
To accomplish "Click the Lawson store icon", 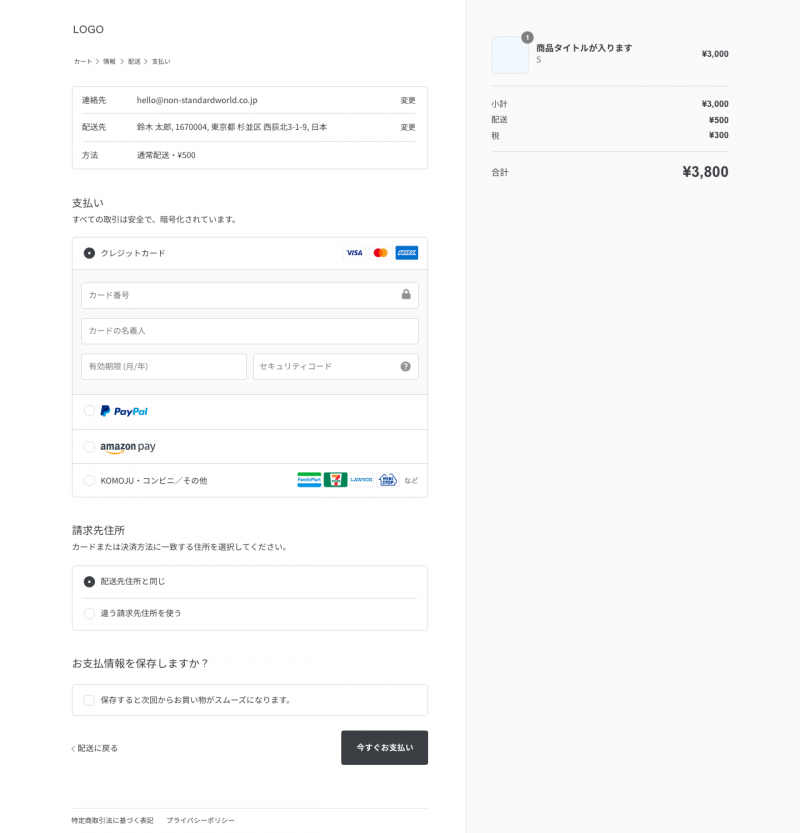I will click(362, 480).
